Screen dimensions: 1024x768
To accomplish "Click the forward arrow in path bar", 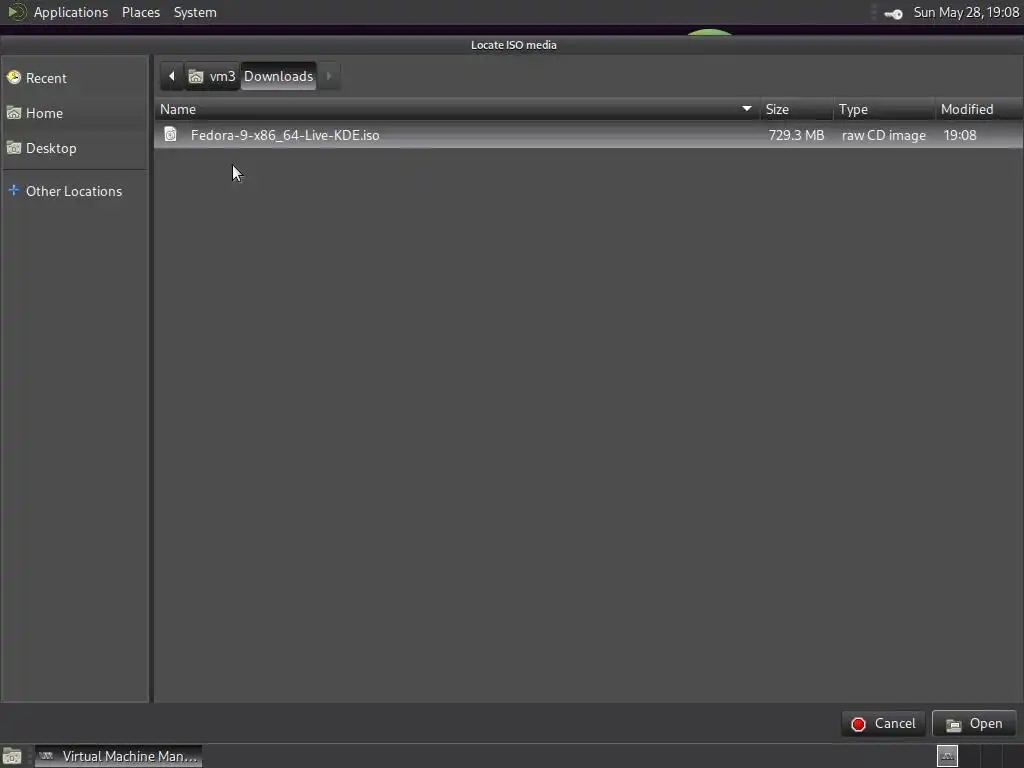I will tap(329, 76).
